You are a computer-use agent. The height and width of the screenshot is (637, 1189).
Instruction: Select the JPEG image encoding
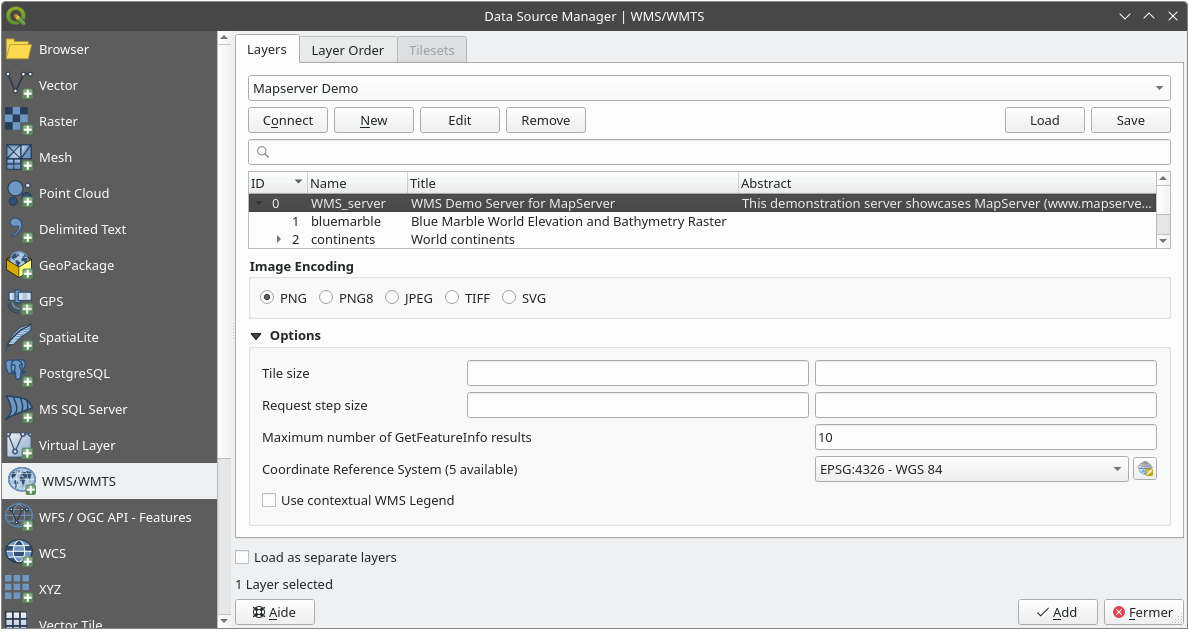392,298
